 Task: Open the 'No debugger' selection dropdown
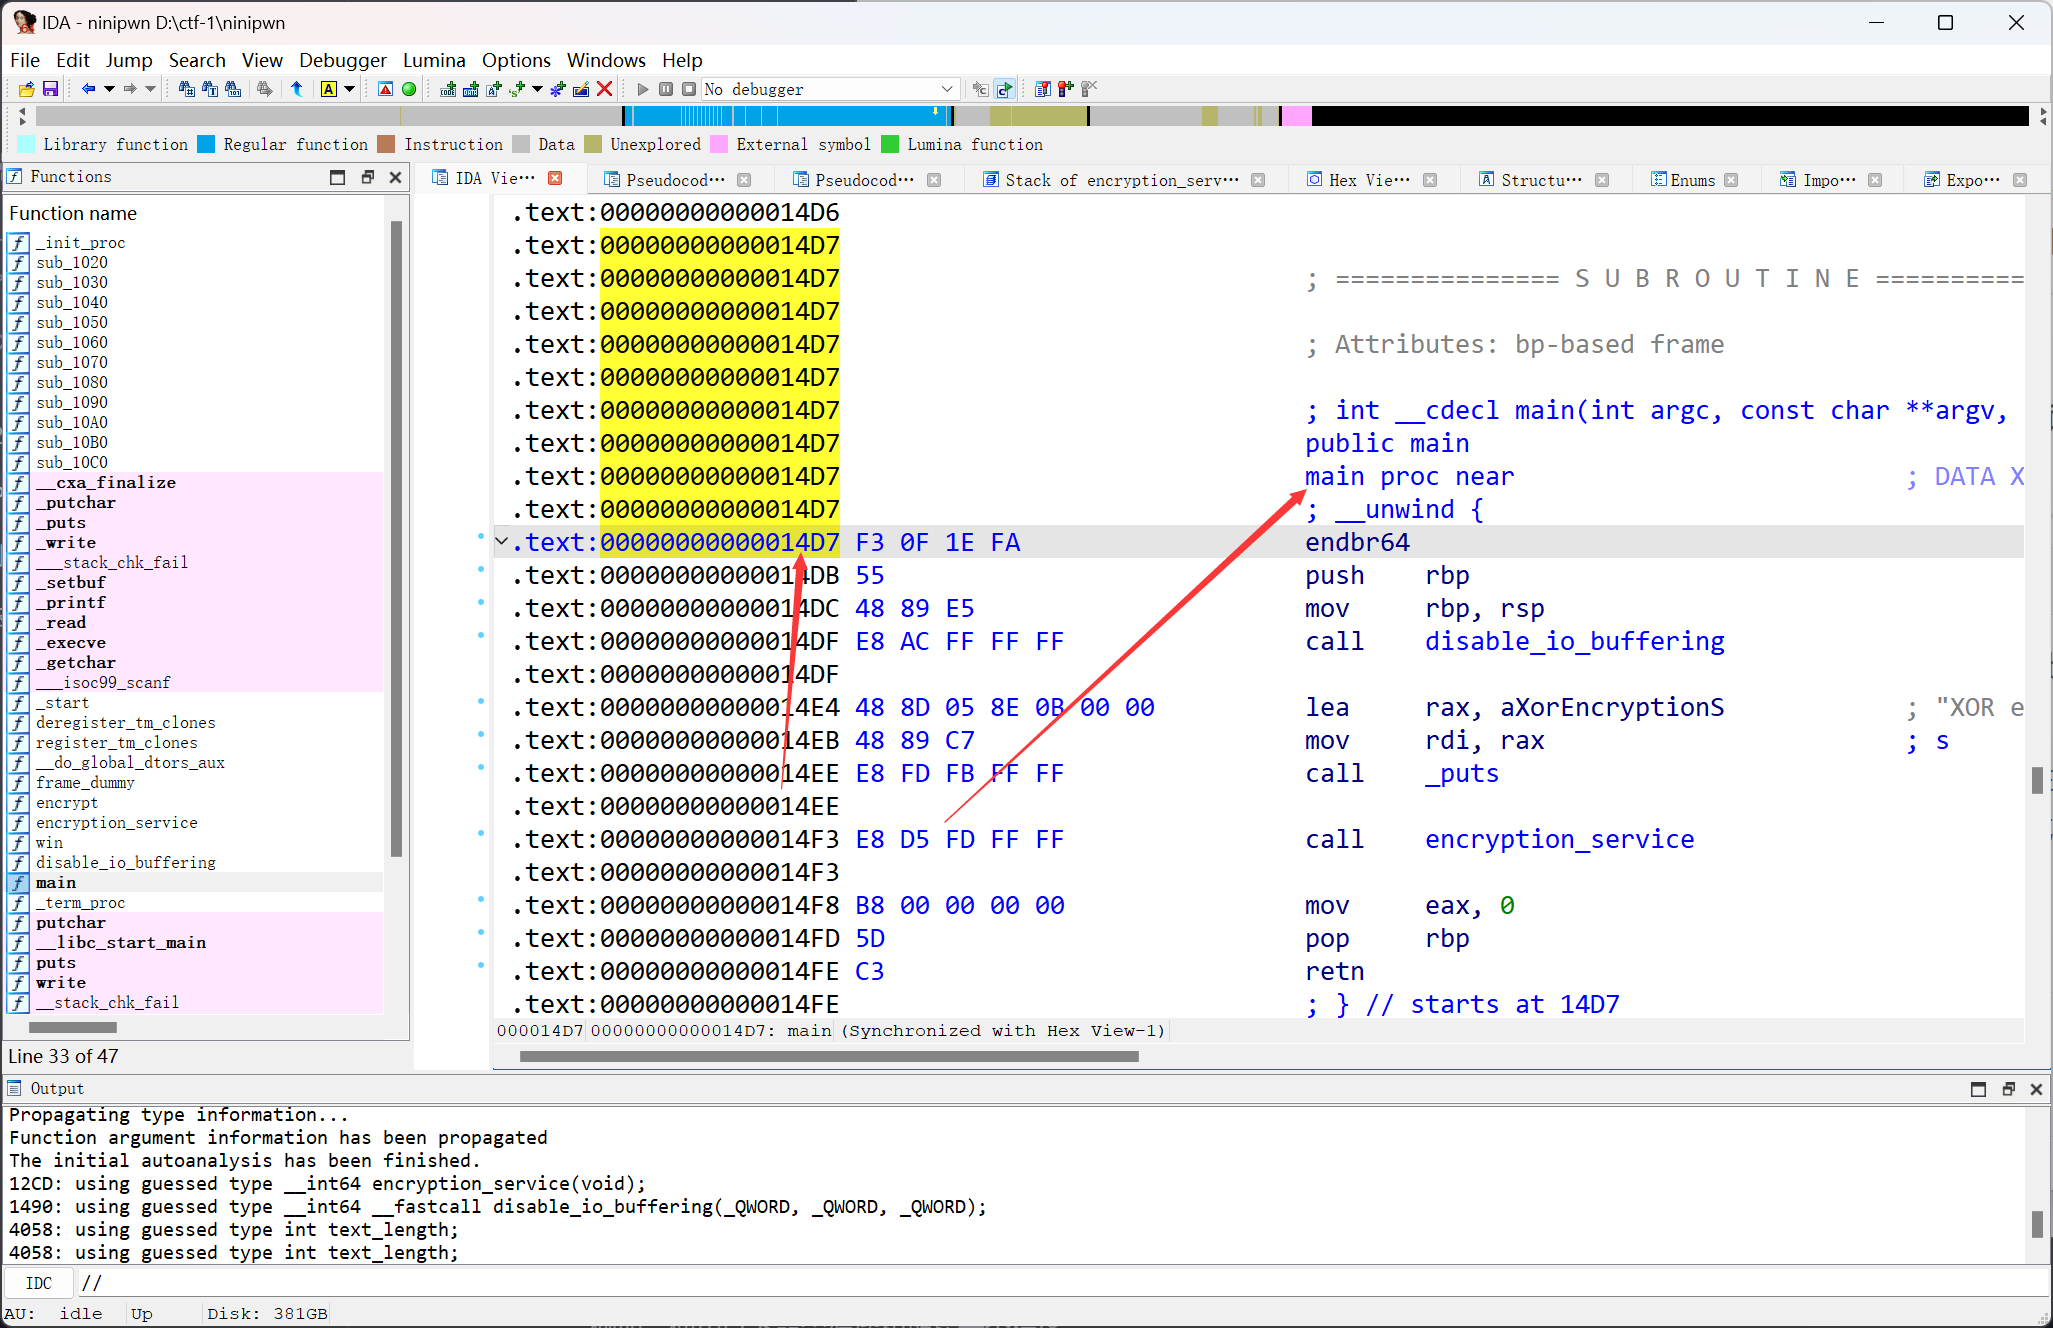click(x=830, y=89)
